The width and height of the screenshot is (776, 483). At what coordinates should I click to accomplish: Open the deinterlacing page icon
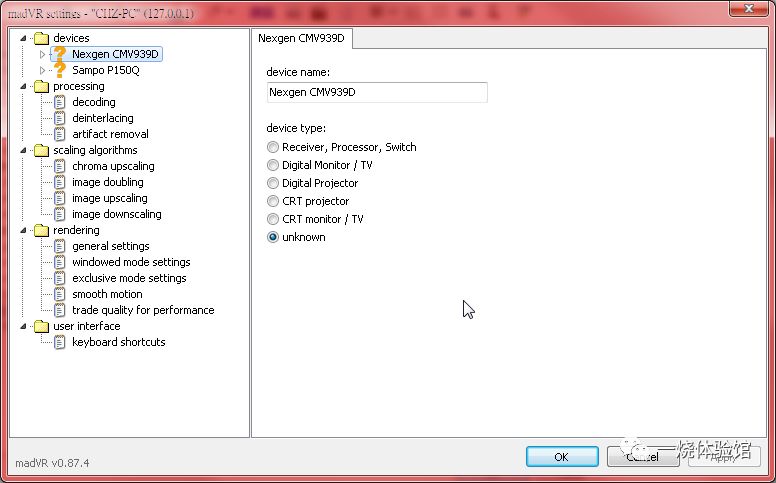[59, 118]
